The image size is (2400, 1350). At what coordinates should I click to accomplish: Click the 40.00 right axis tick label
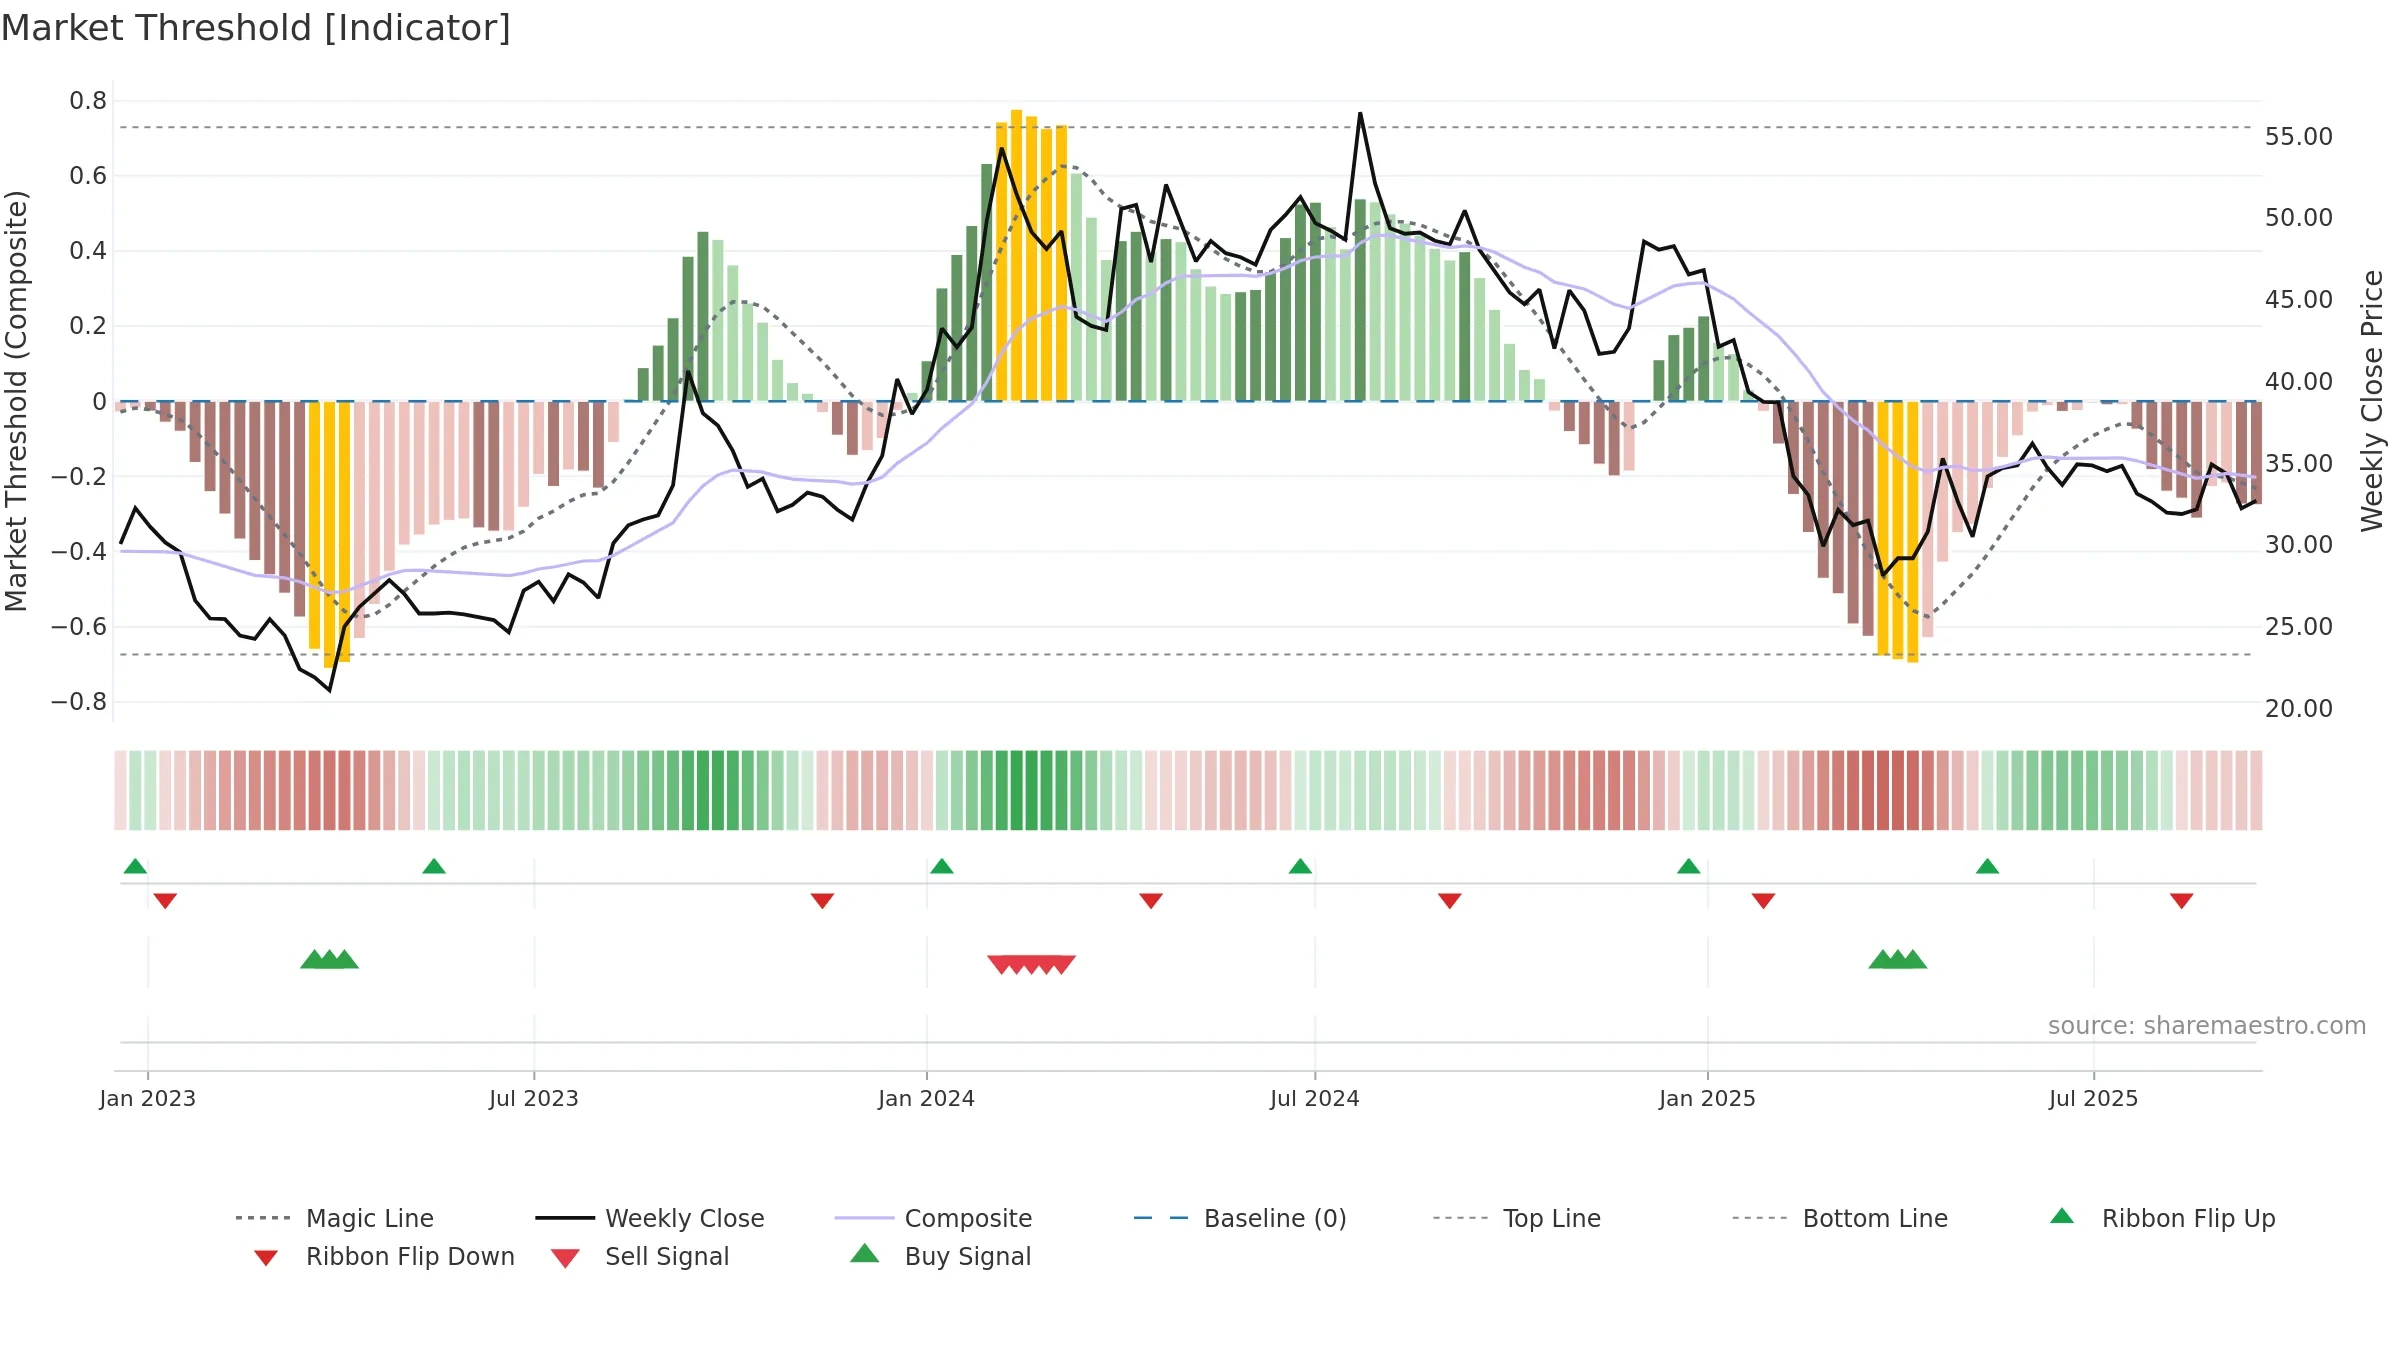[2299, 381]
